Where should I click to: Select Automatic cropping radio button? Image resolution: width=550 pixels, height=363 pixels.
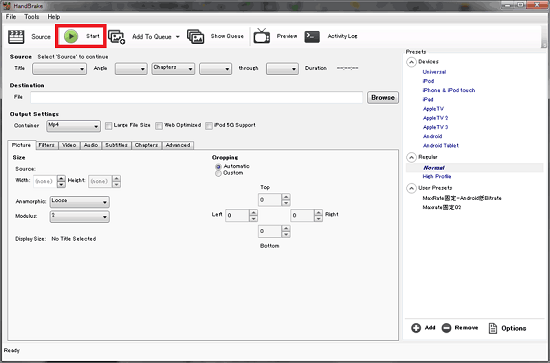pyautogui.click(x=218, y=167)
